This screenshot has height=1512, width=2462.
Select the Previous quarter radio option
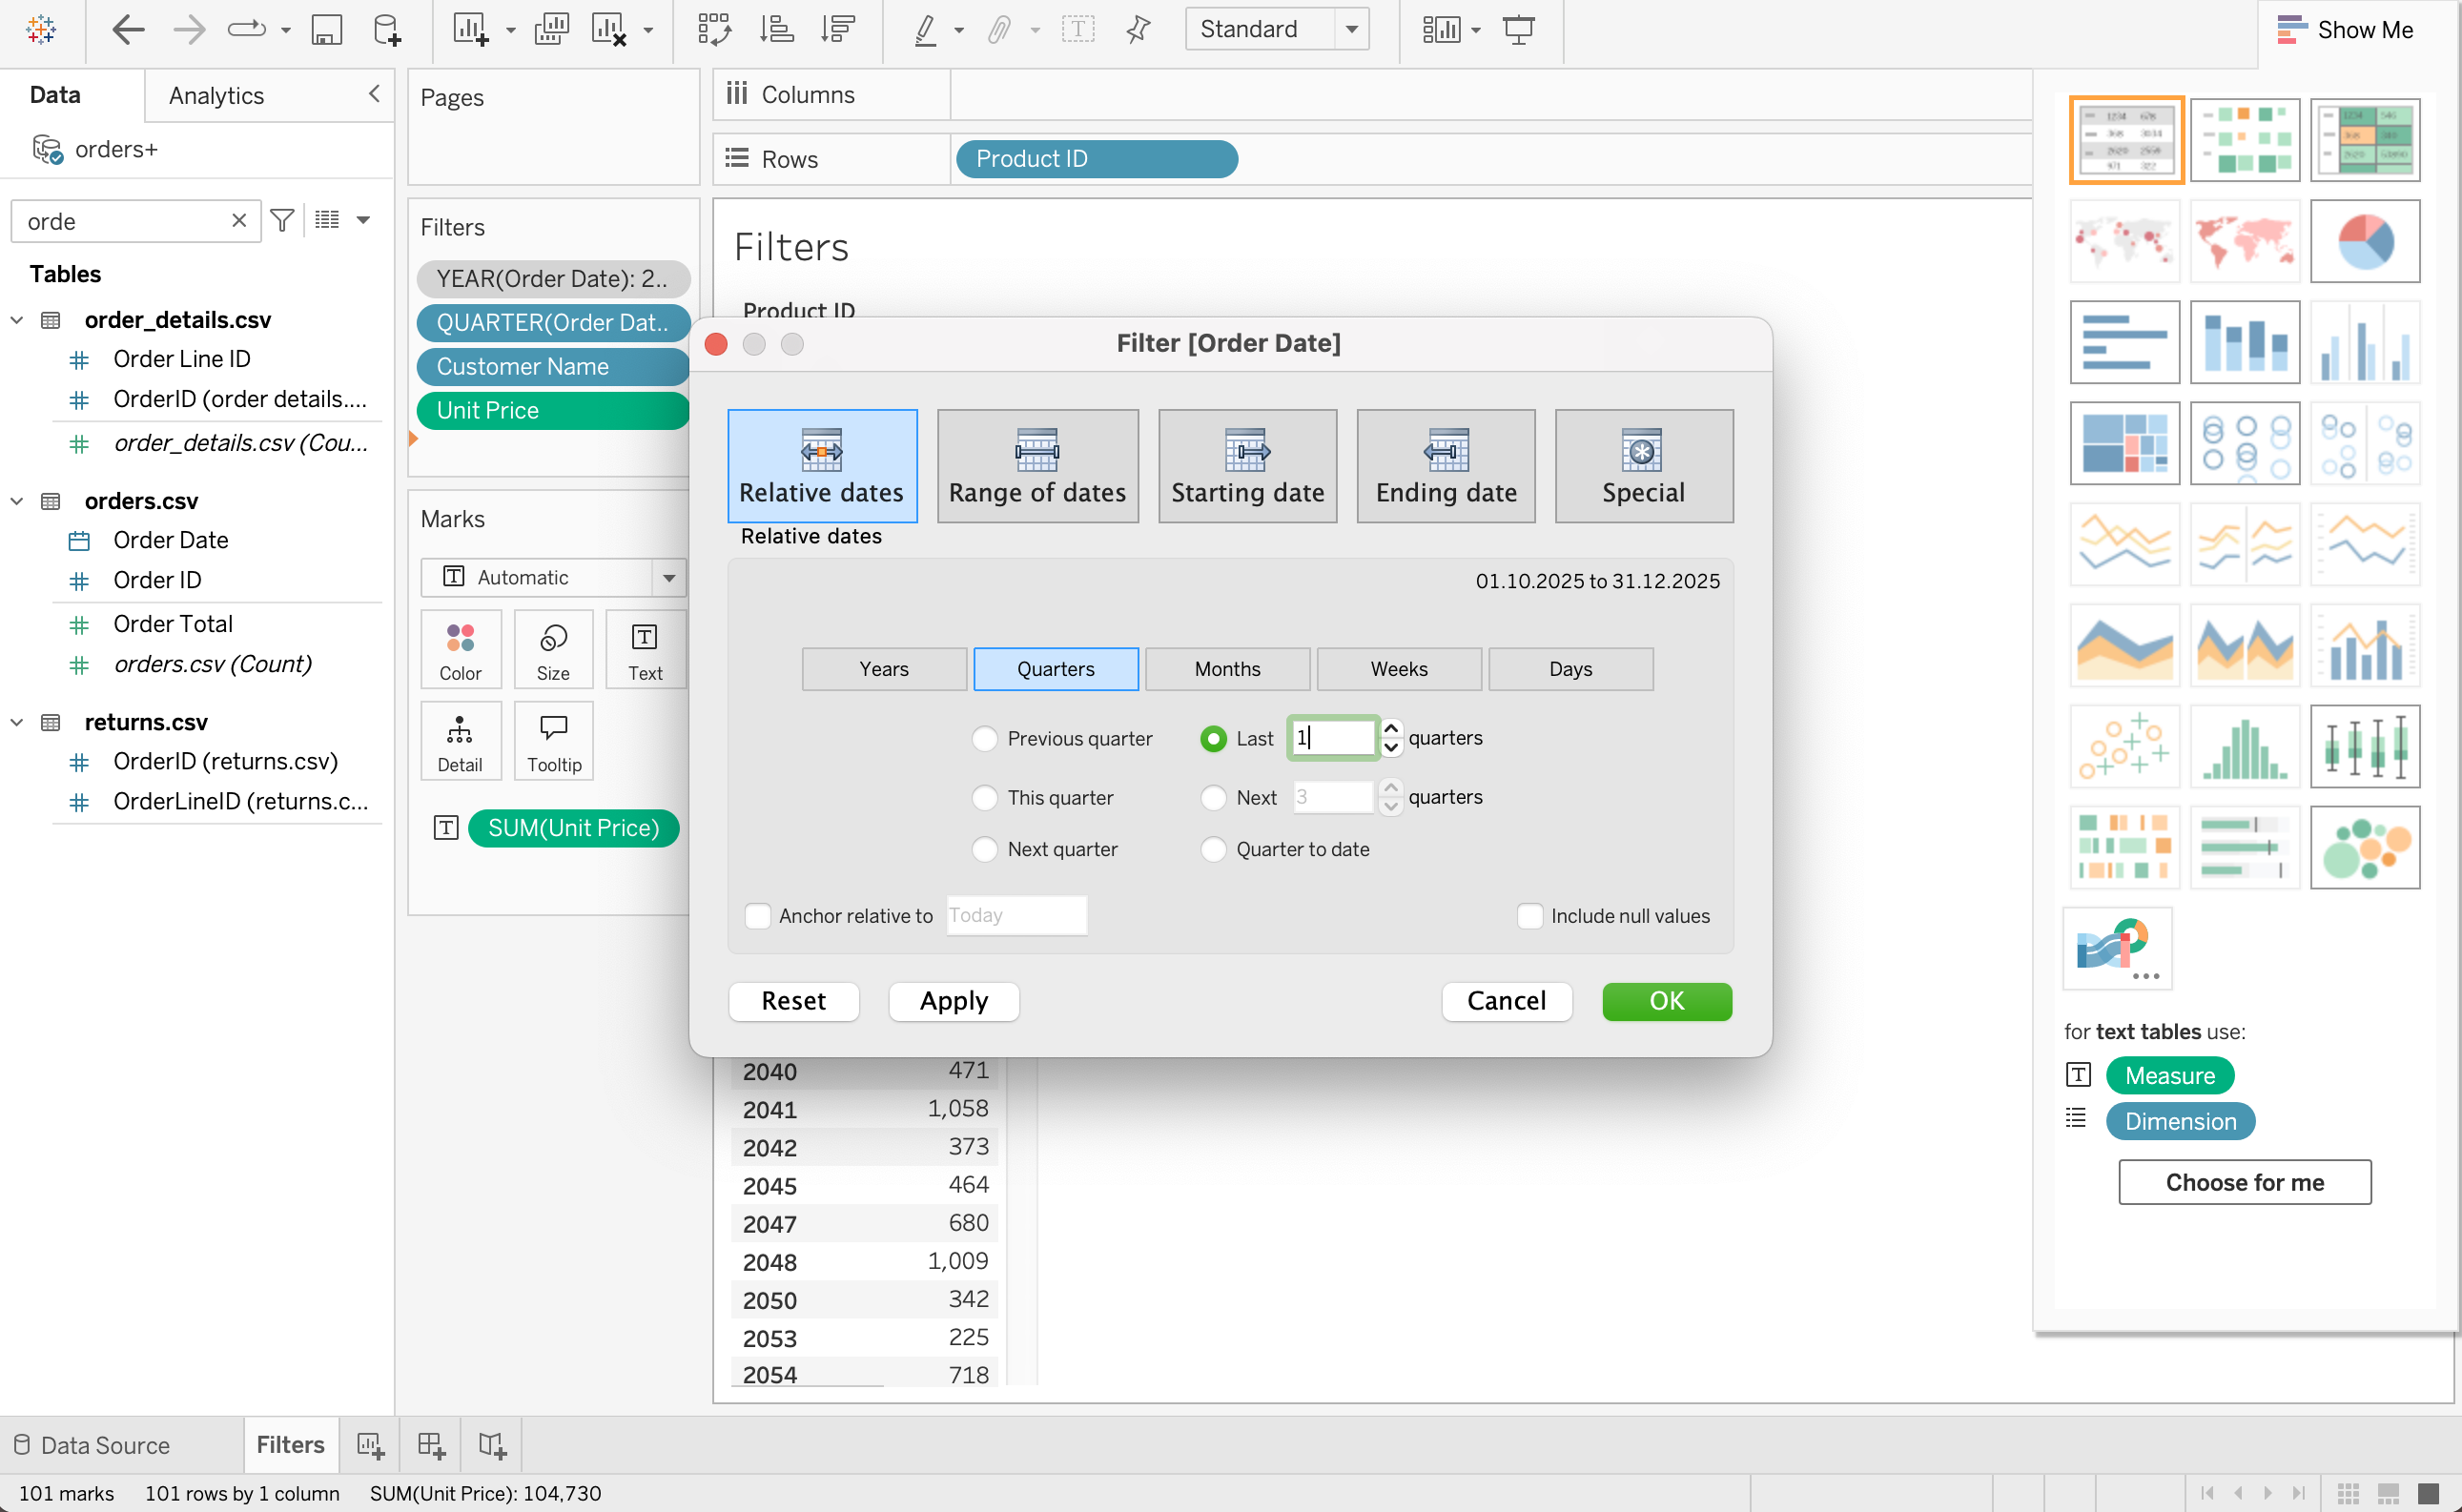pos(985,739)
